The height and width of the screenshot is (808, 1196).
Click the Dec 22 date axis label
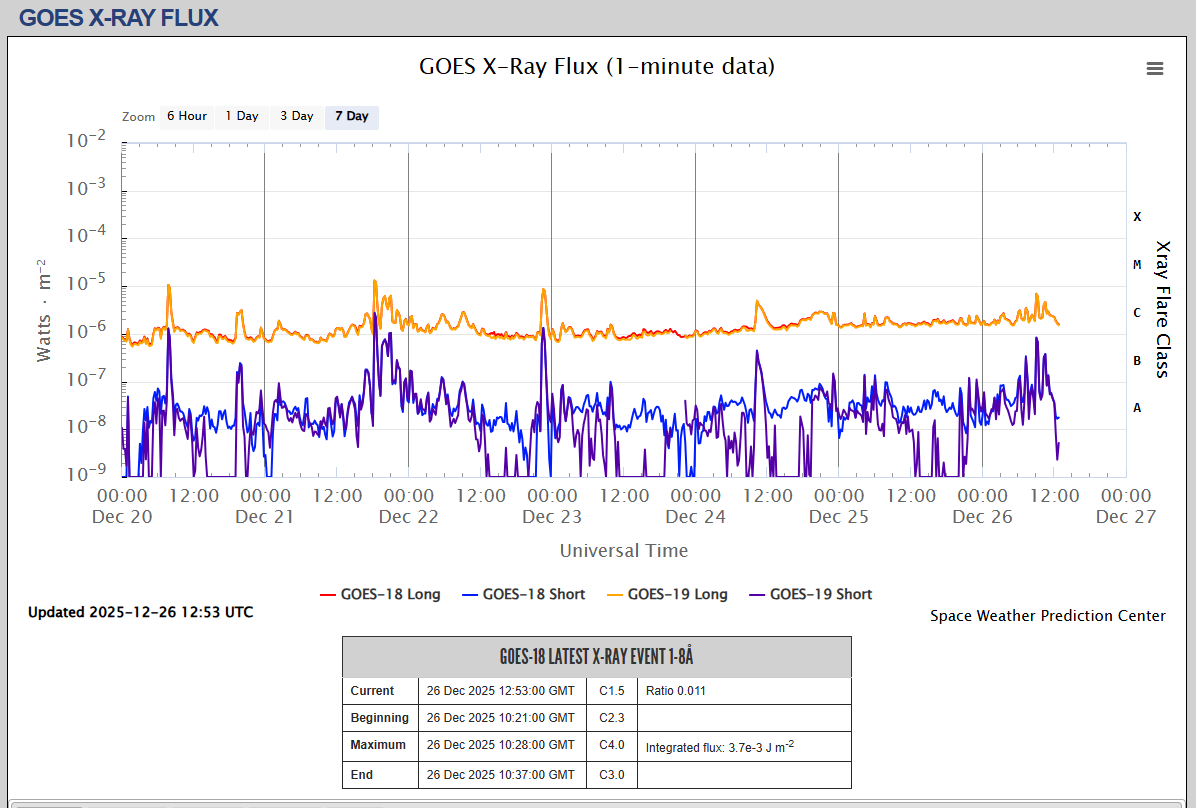tap(408, 516)
